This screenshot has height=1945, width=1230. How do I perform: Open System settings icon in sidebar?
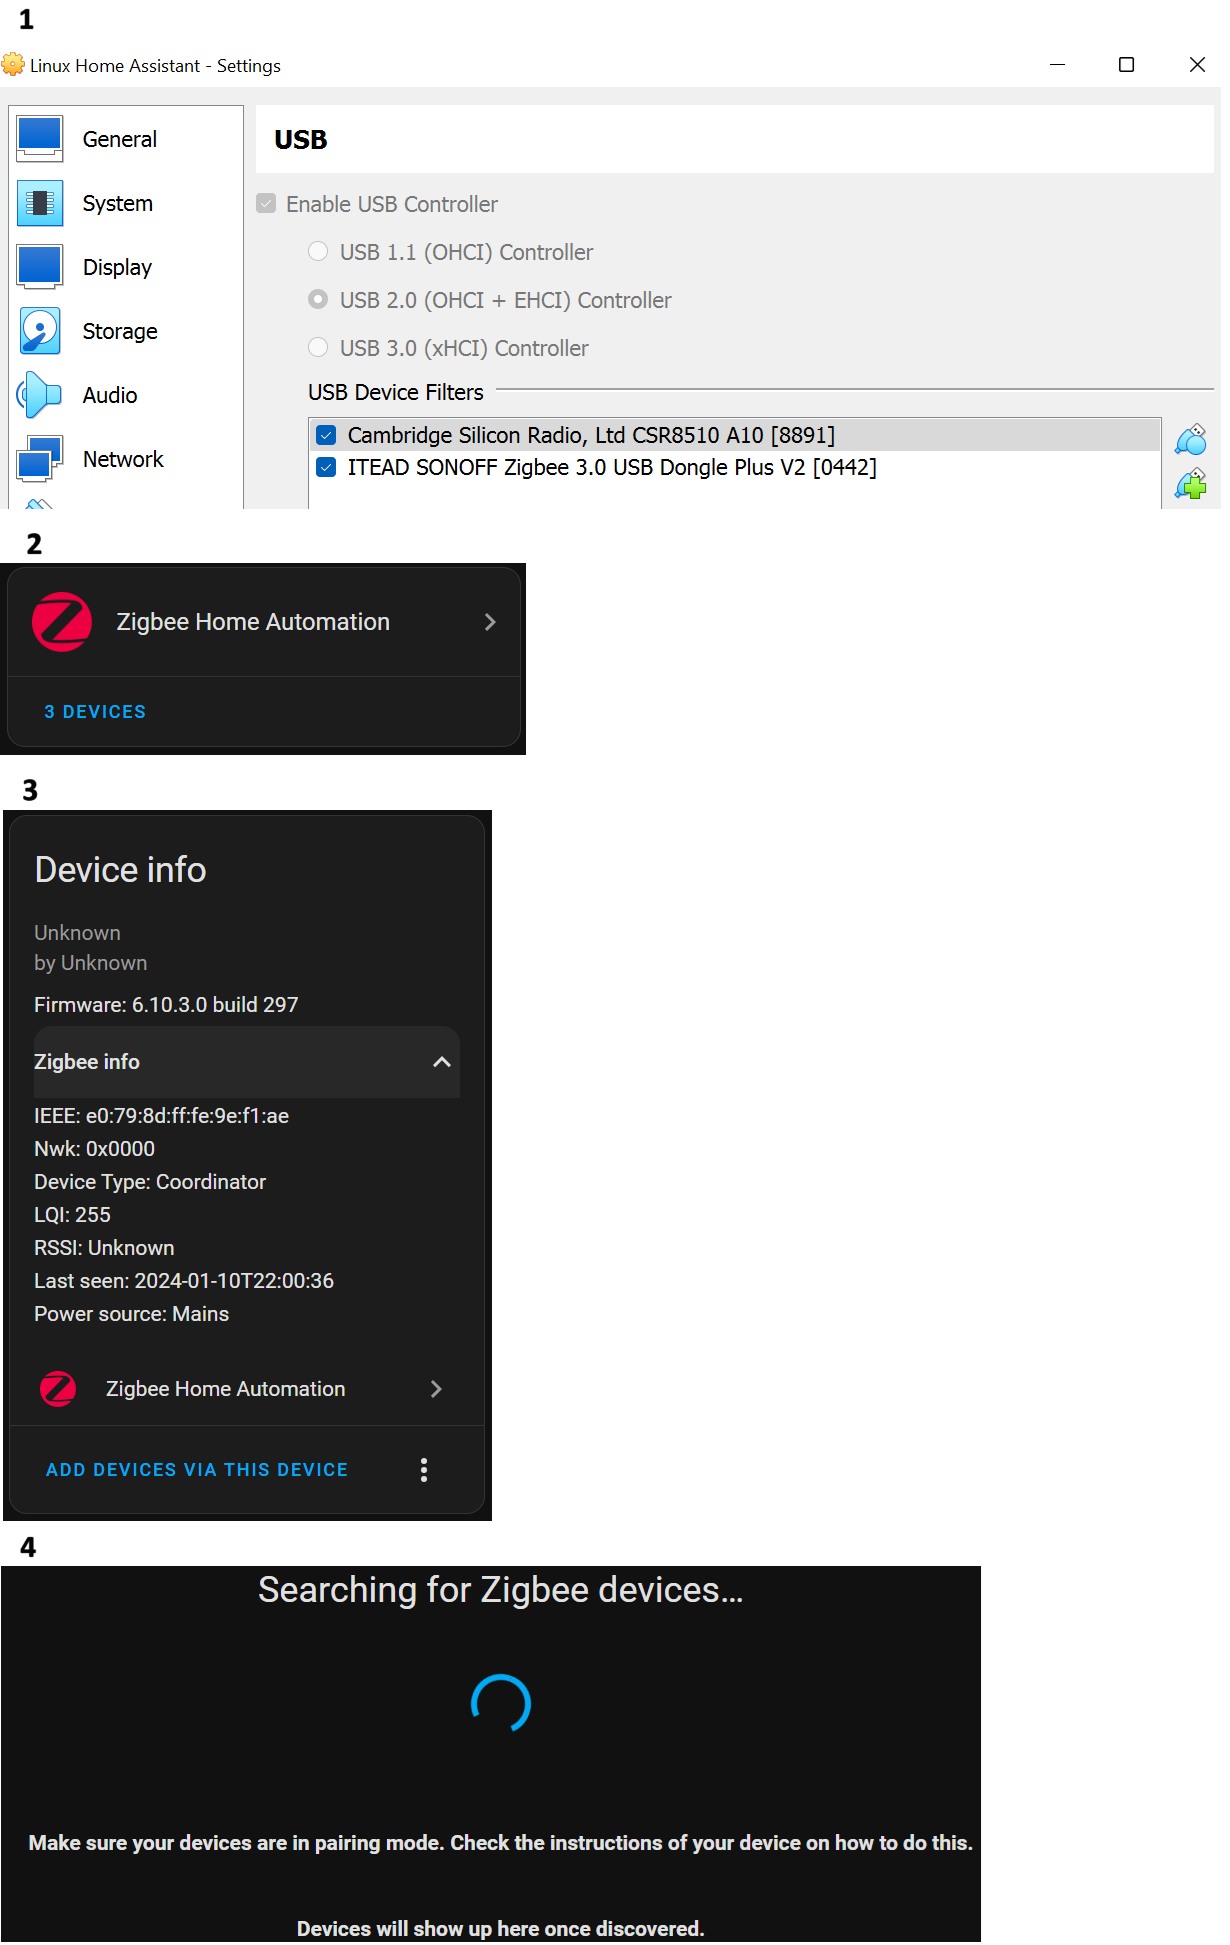click(x=40, y=203)
